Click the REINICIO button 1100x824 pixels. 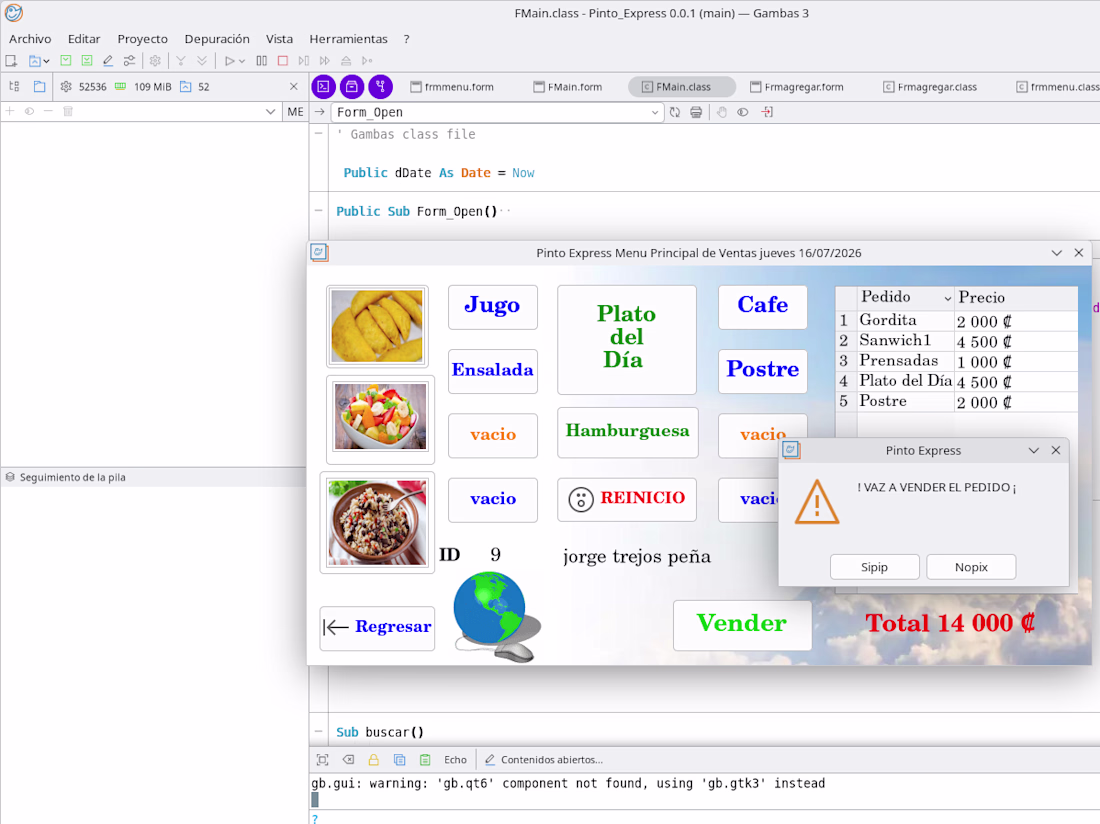[626, 499]
